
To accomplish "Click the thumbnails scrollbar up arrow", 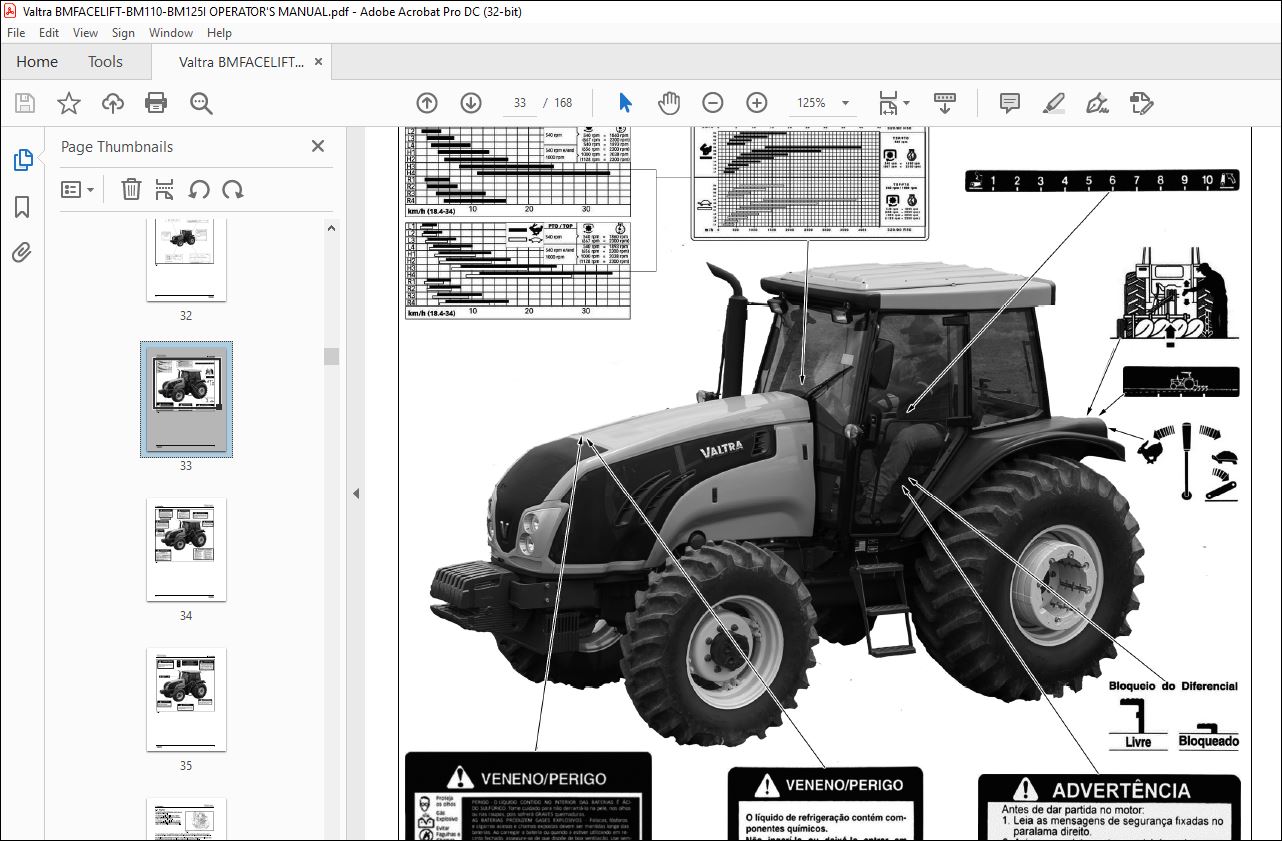I will [331, 228].
